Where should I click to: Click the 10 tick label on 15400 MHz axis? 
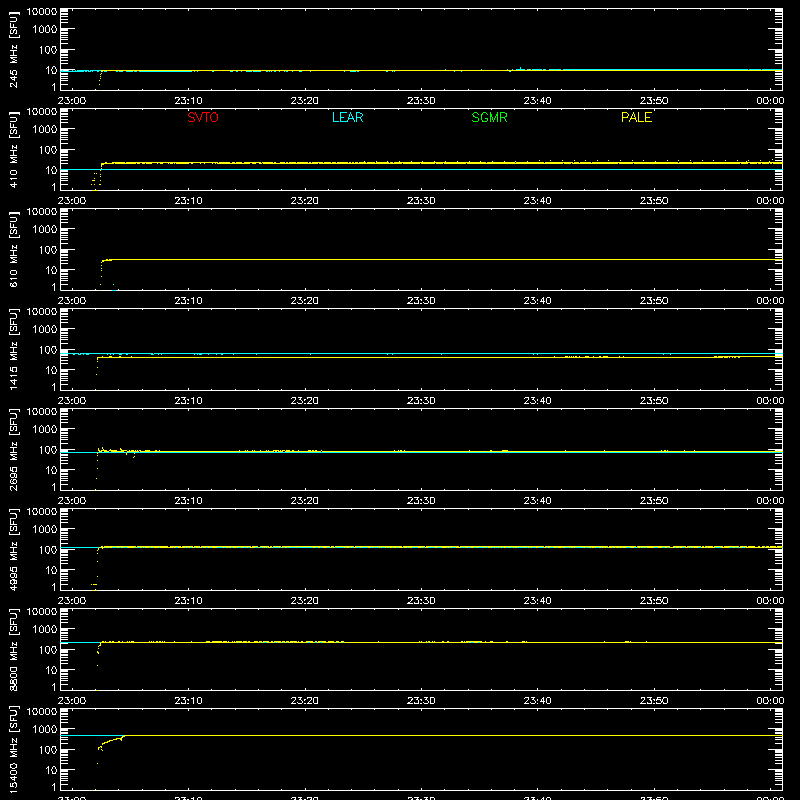pyautogui.click(x=51, y=770)
